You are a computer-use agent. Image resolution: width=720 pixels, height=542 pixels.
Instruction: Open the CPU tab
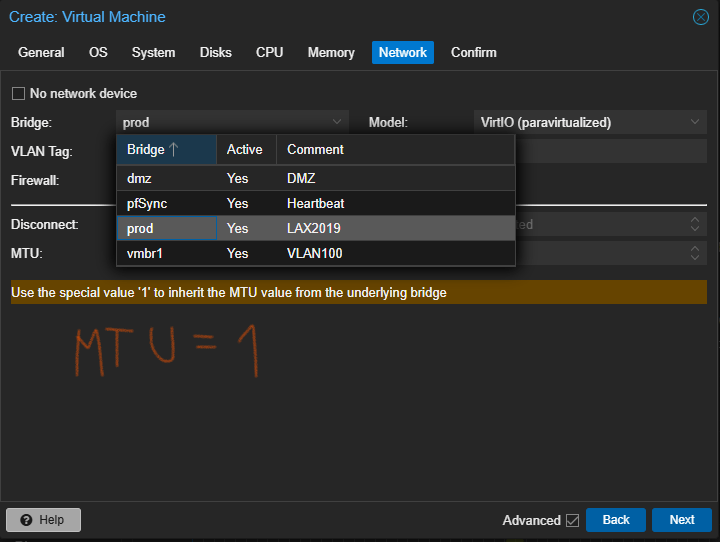coord(269,53)
